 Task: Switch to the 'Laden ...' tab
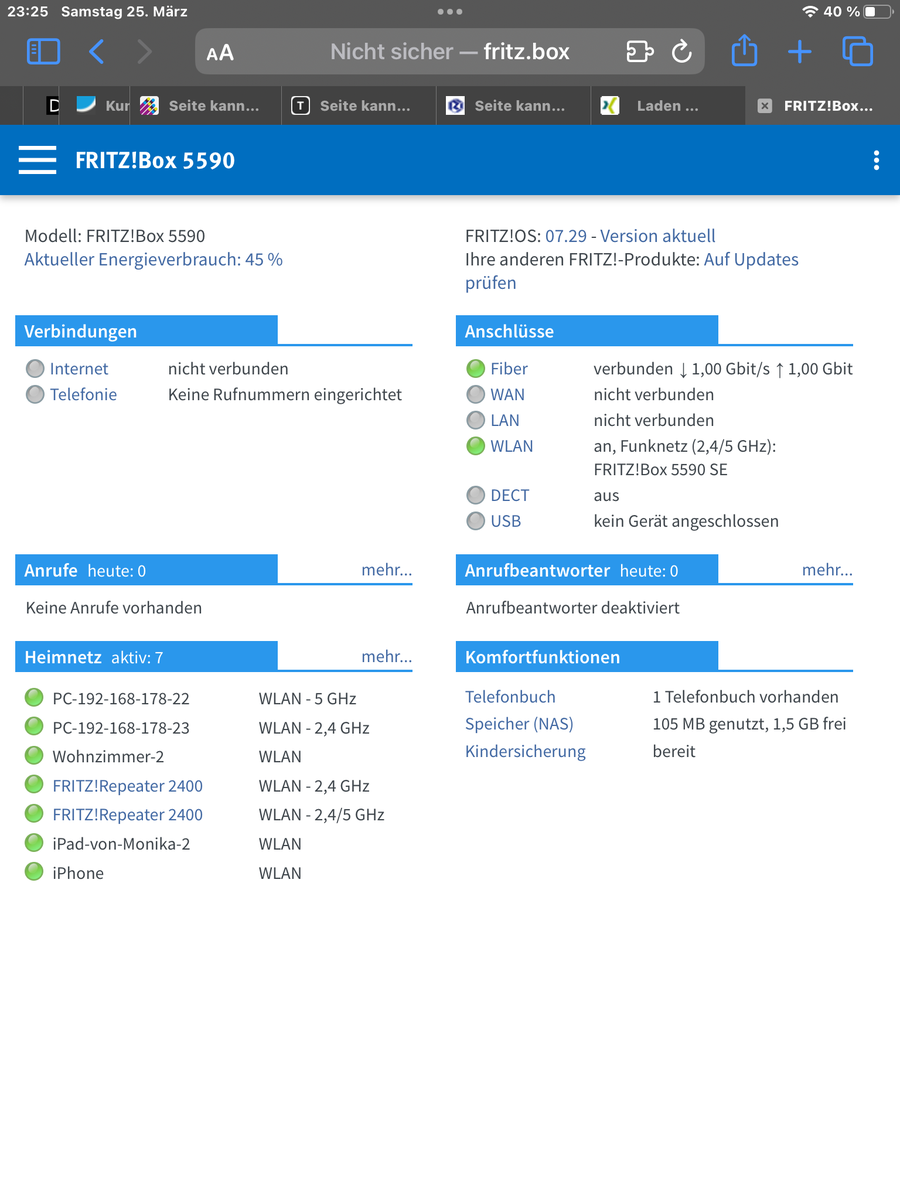(x=668, y=106)
